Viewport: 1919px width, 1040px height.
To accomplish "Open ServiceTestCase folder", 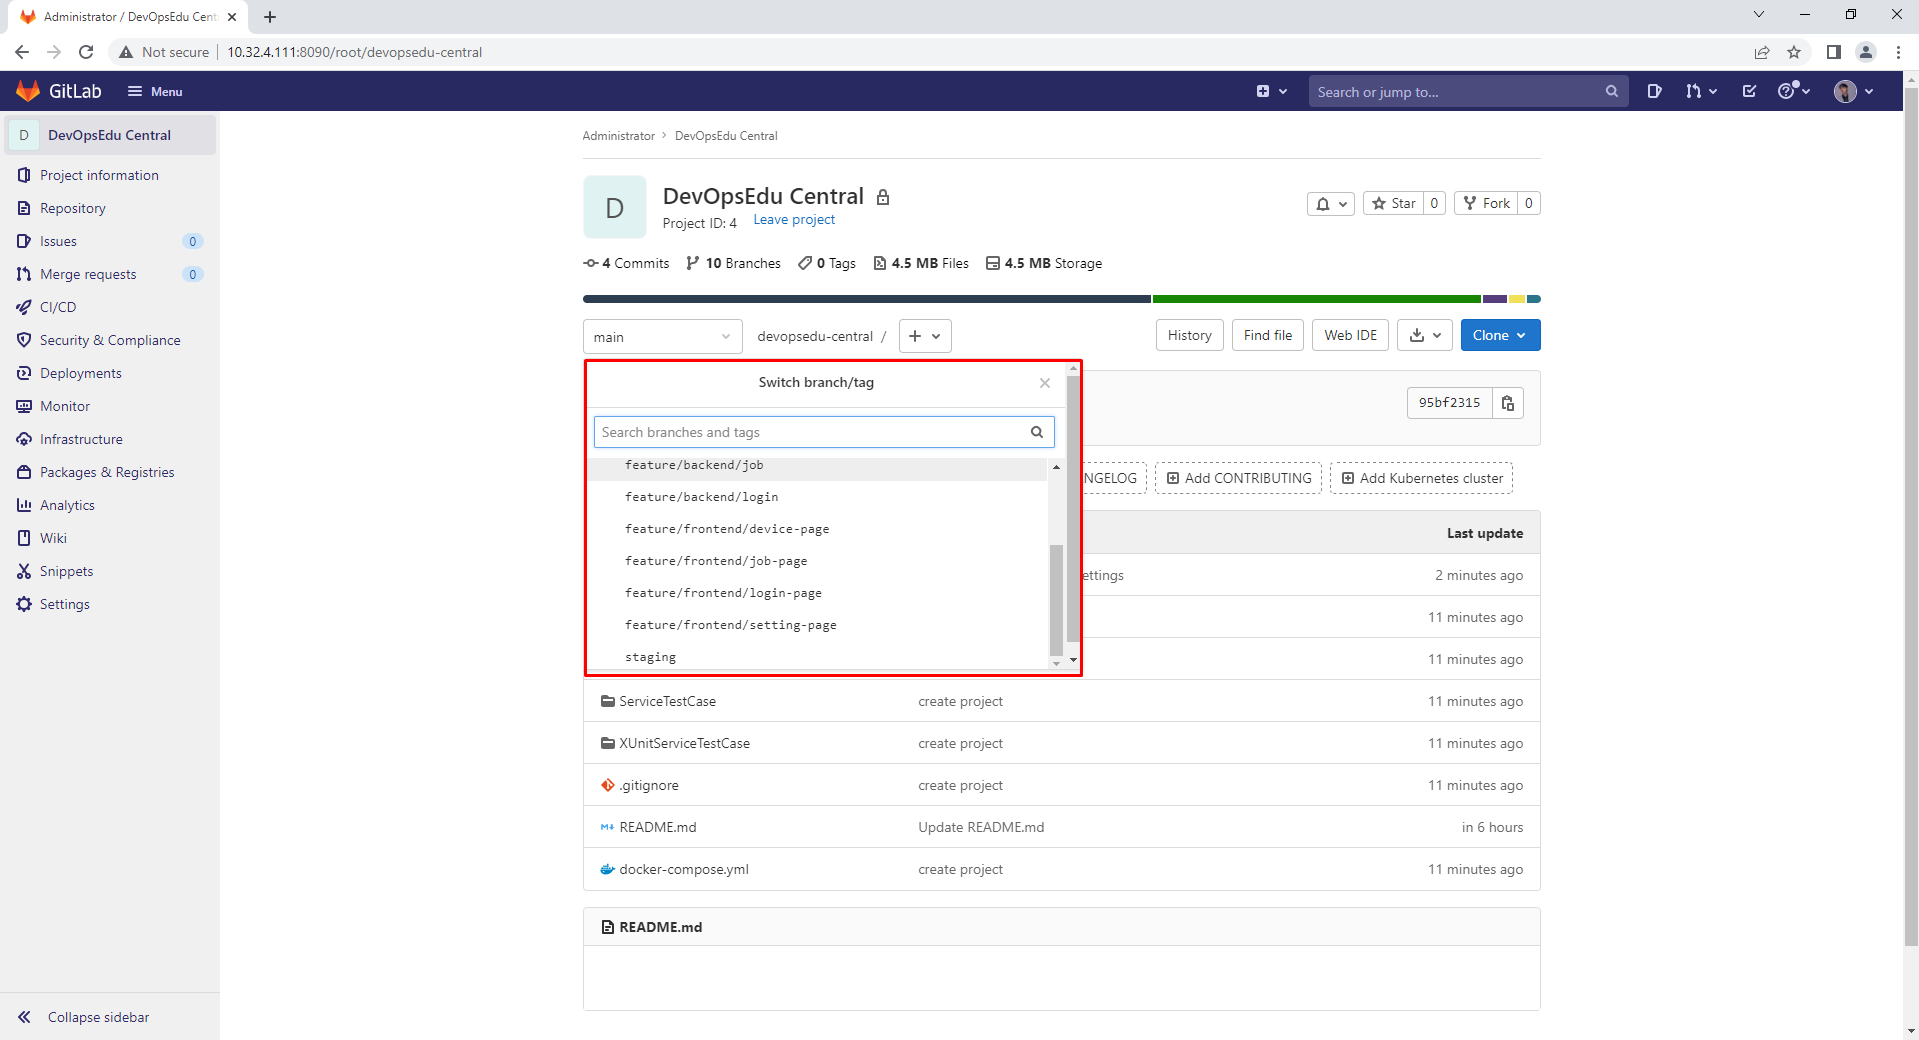I will (x=667, y=701).
